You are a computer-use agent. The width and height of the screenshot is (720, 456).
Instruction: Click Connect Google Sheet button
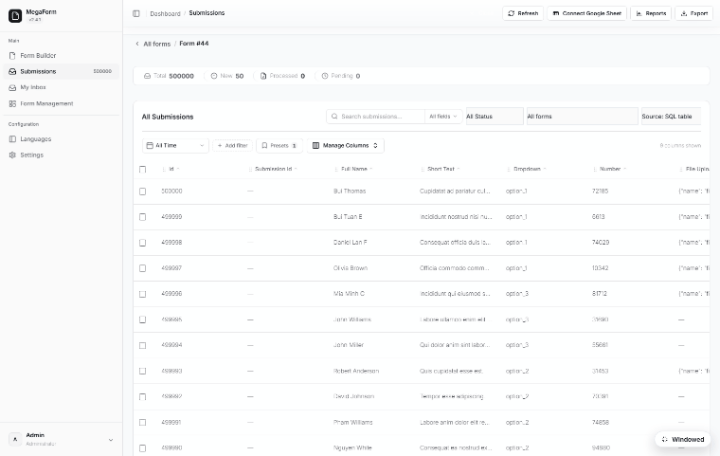[587, 13]
